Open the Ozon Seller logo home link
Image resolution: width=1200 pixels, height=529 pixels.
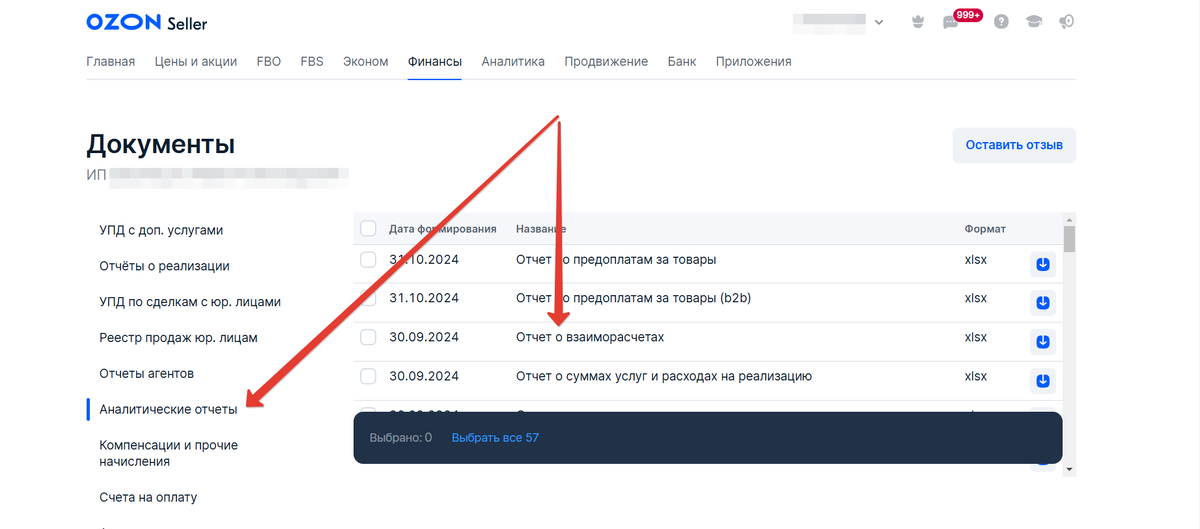[x=147, y=22]
